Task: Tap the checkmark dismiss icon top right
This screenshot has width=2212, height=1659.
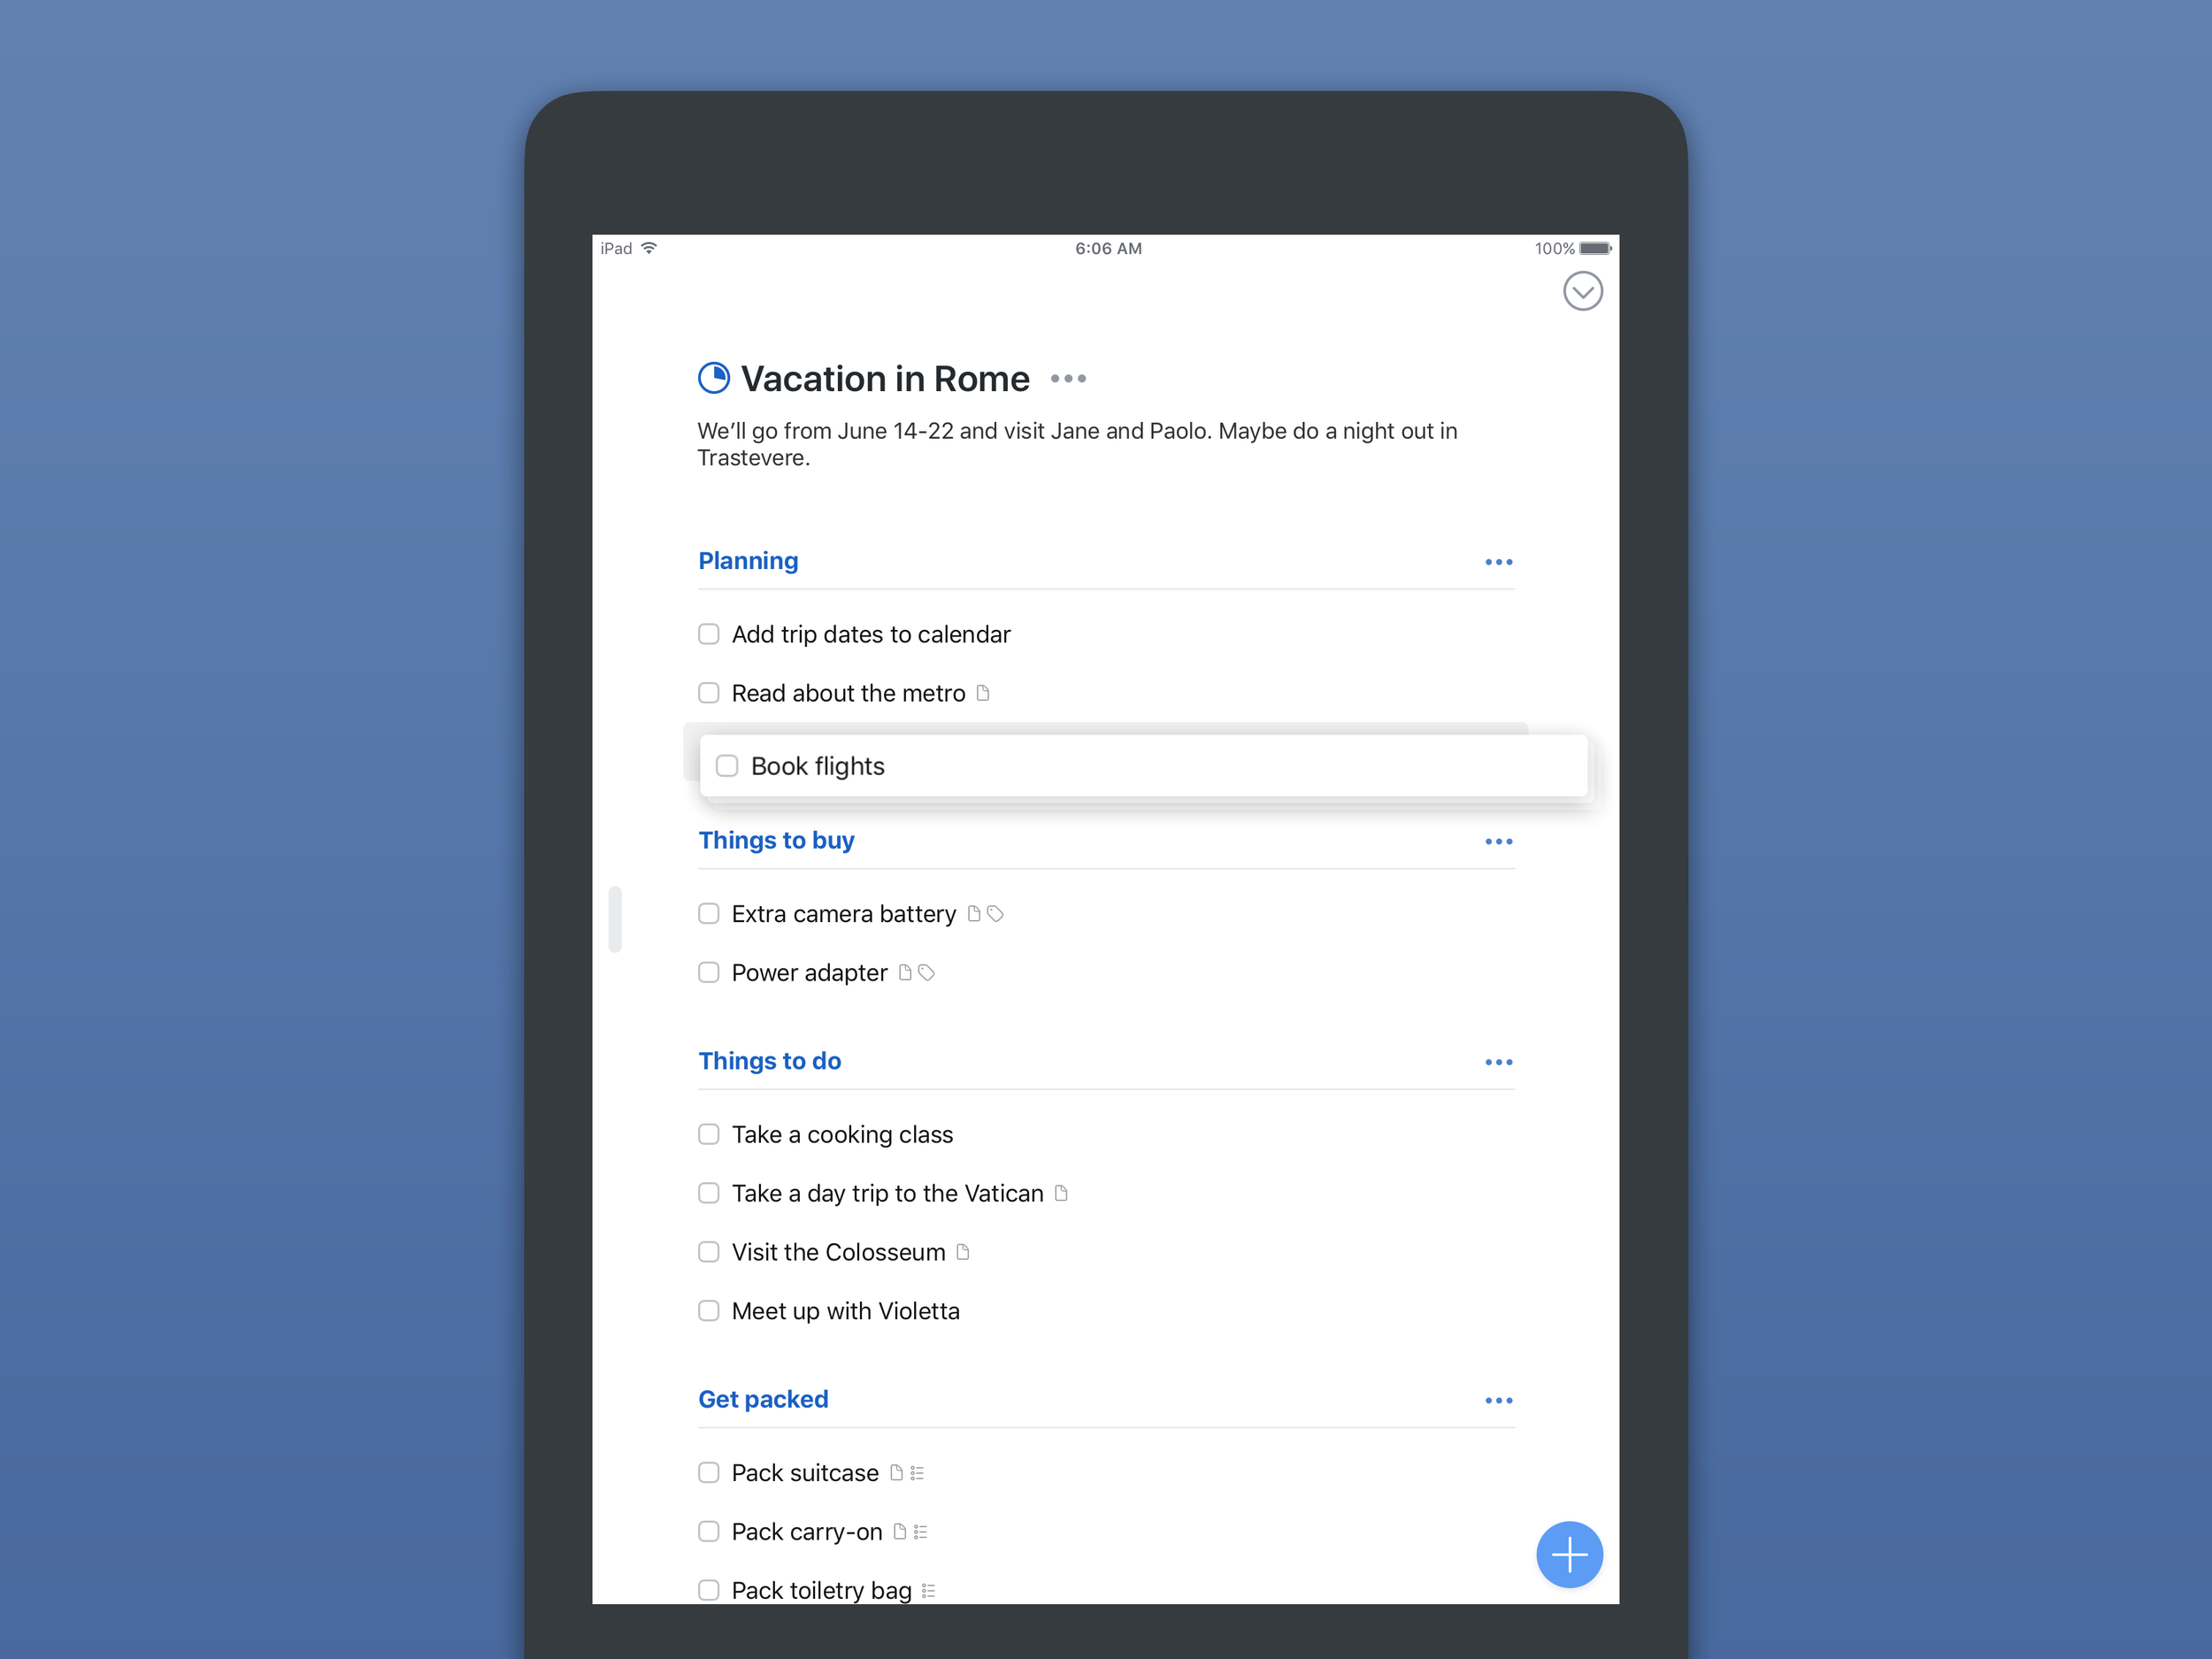Action: 1581,291
